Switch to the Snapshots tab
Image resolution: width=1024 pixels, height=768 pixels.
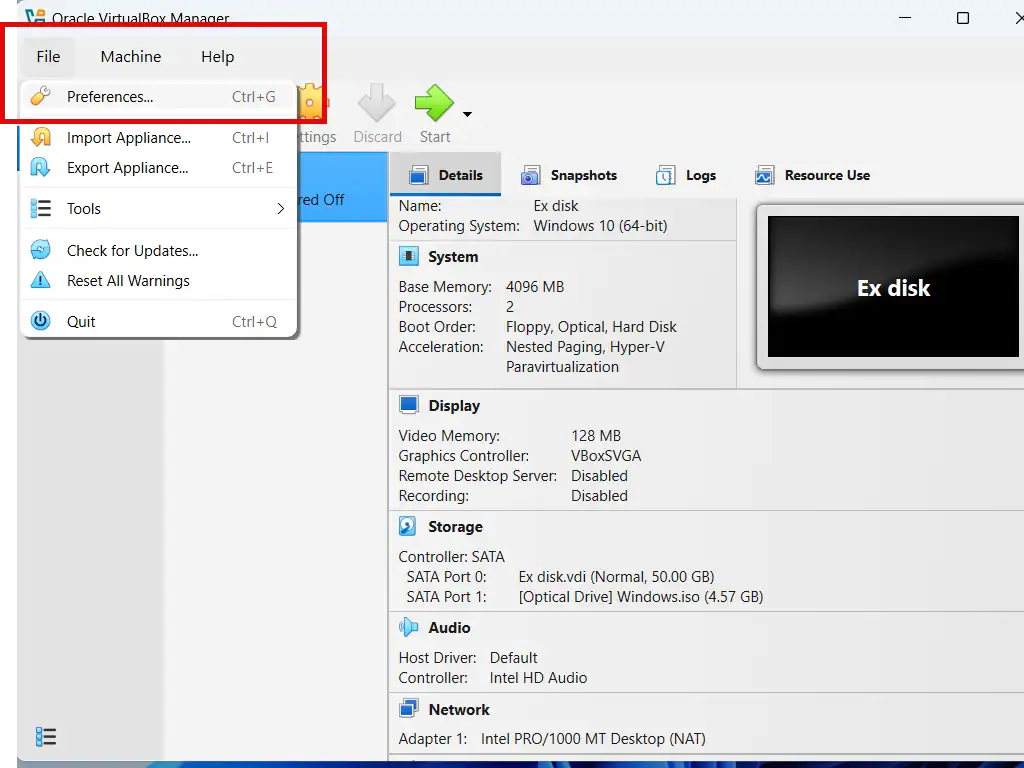[x=569, y=176]
